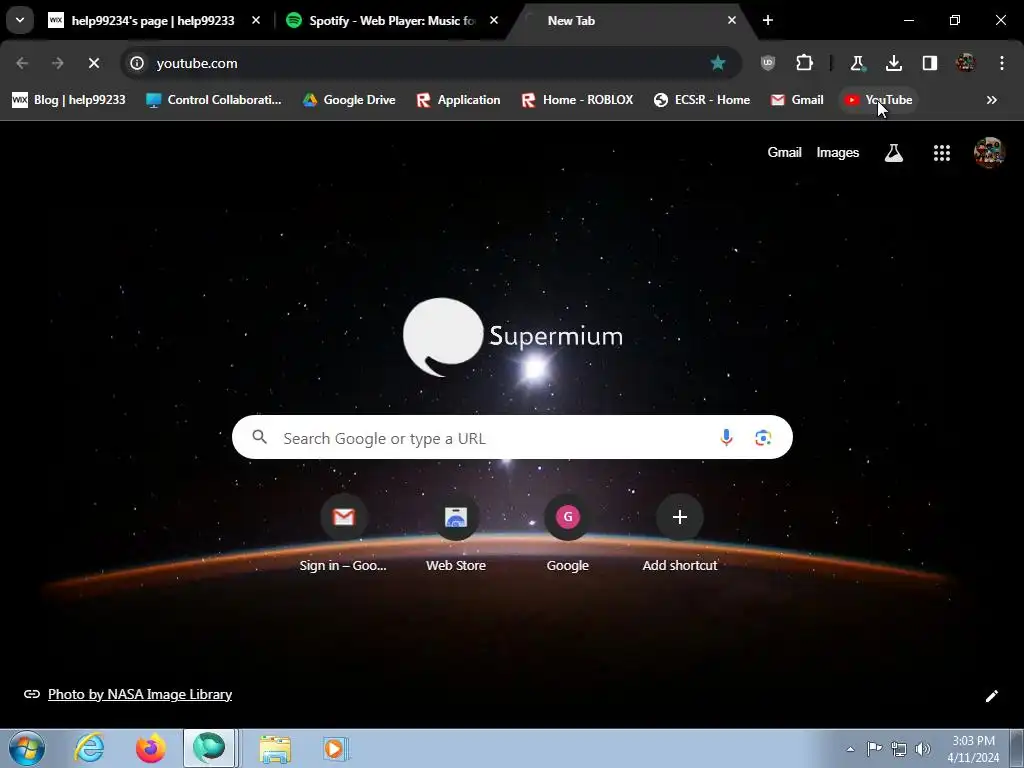
Task: Toggle the bookmark star icon
Action: [718, 63]
